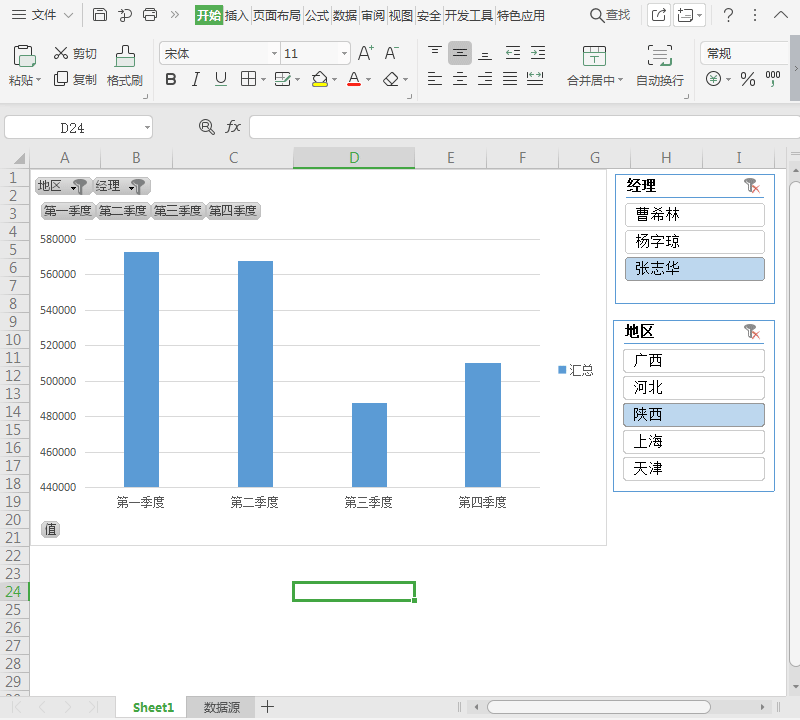Click the distributed alignment icon
Viewport: 800px width, 720px height.
click(535, 79)
